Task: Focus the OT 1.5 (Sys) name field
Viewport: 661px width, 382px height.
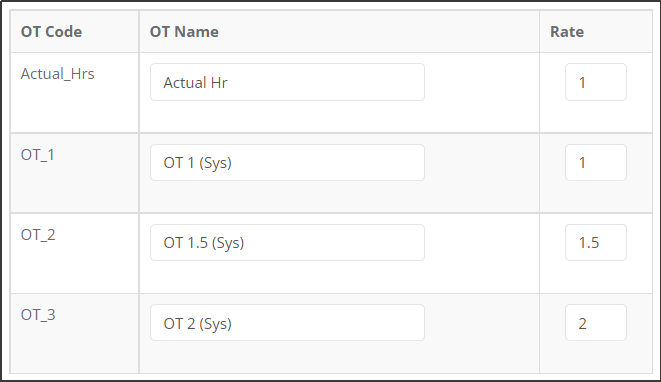Action: pyautogui.click(x=287, y=242)
